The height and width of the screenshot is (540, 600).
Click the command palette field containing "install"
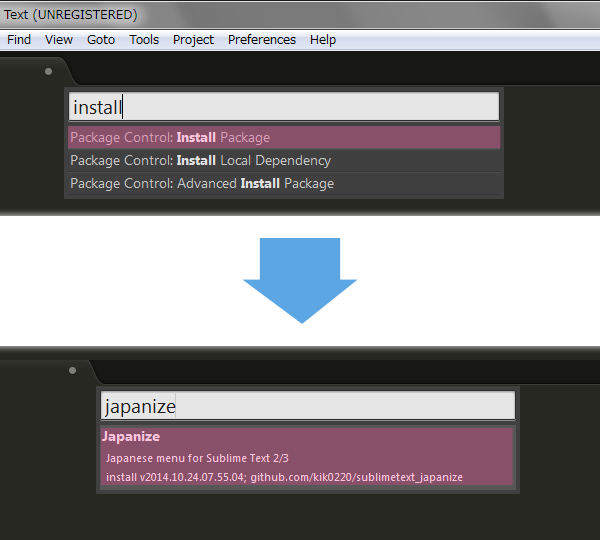[x=284, y=106]
